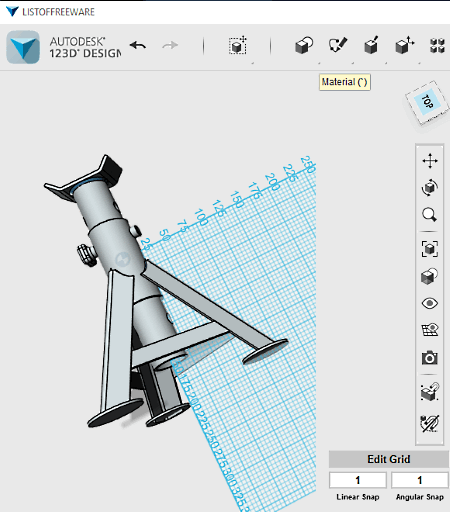
Task: Toggle the grid visibility icon
Action: pos(430,330)
